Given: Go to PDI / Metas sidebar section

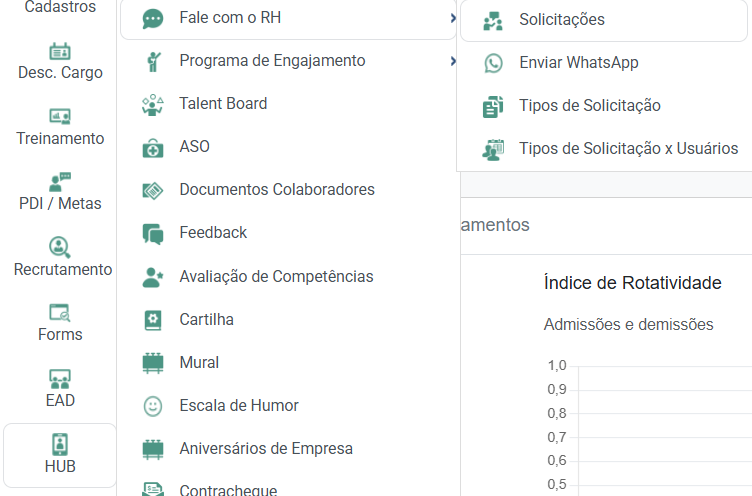Looking at the screenshot, I should click(60, 191).
